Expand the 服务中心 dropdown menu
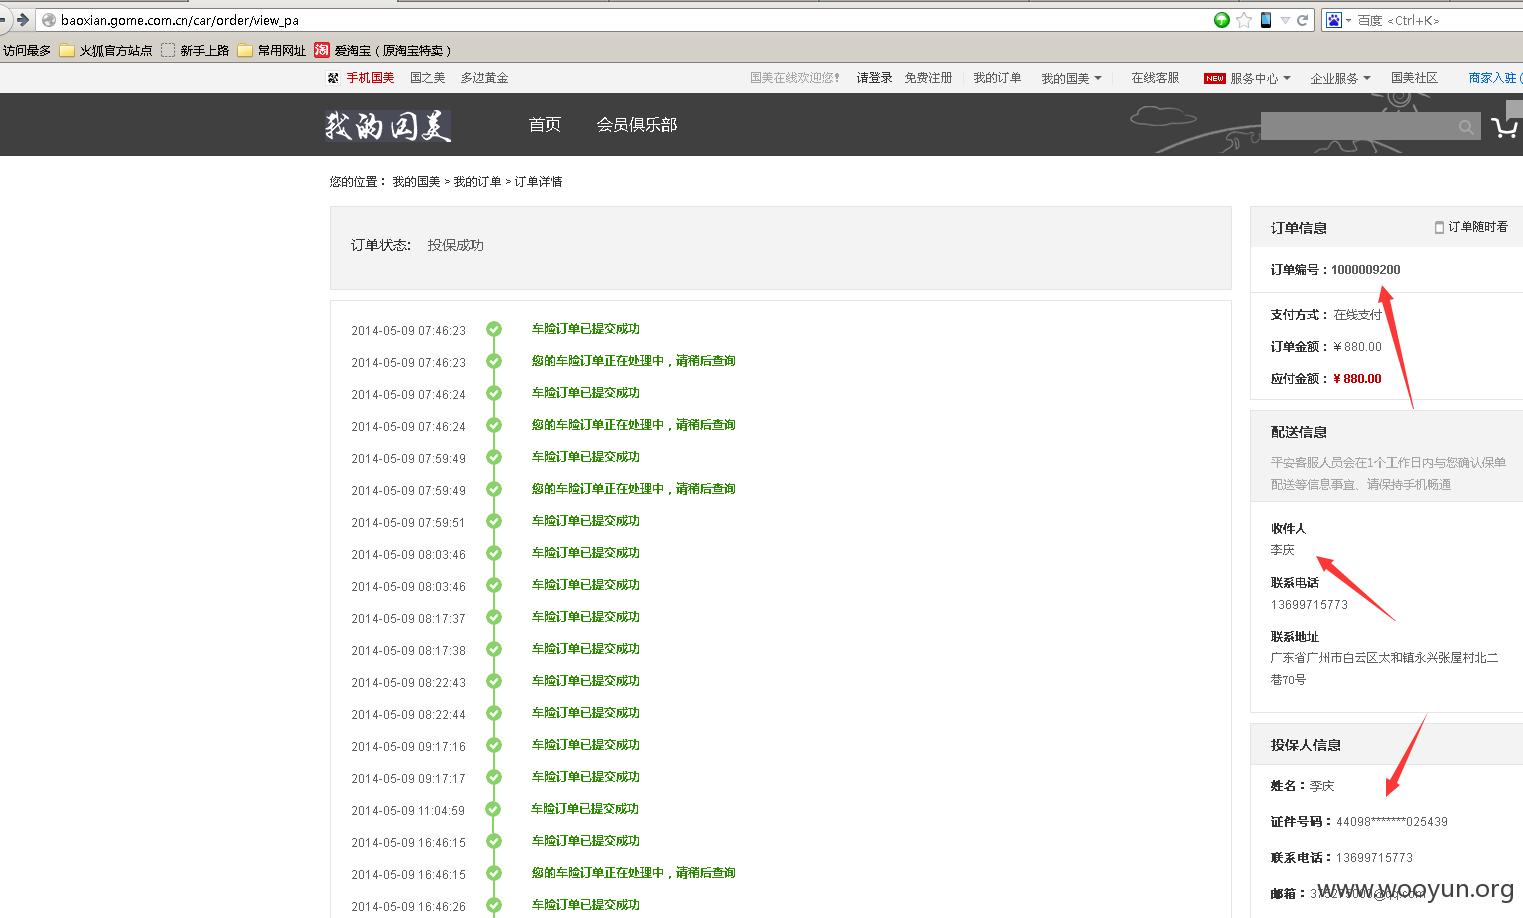Image resolution: width=1523 pixels, height=918 pixels. (x=1260, y=78)
